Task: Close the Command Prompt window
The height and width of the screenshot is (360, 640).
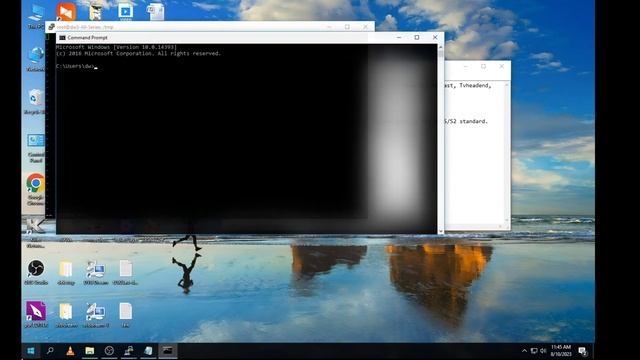Action: pos(435,38)
